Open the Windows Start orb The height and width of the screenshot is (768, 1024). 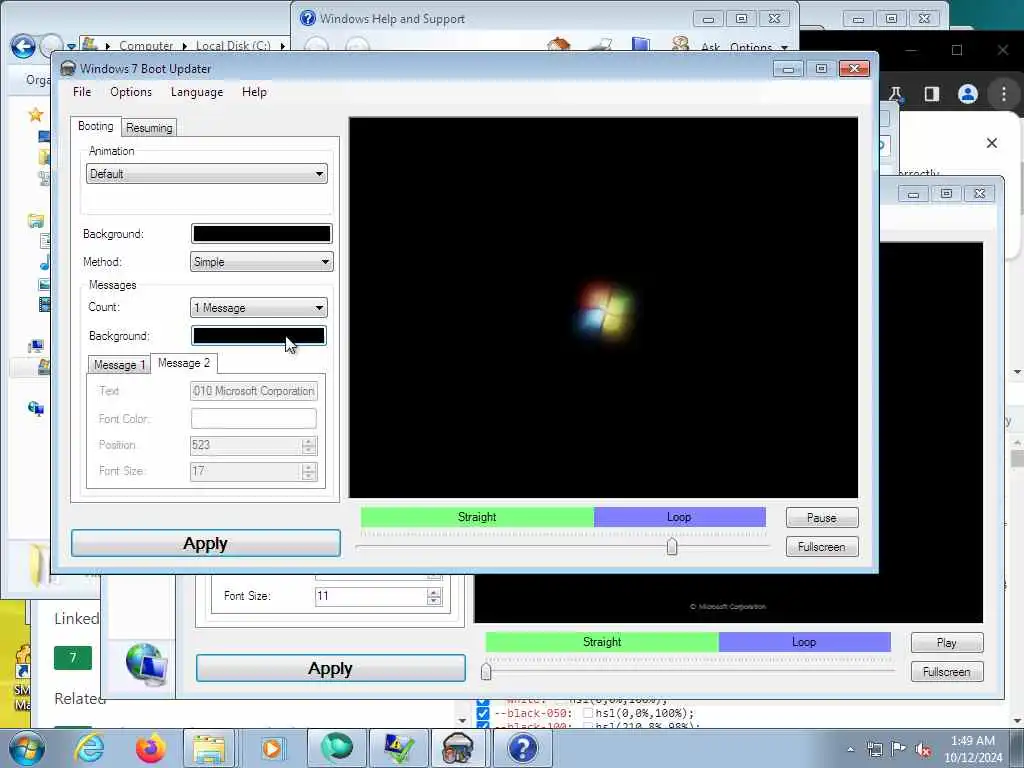(x=27, y=748)
